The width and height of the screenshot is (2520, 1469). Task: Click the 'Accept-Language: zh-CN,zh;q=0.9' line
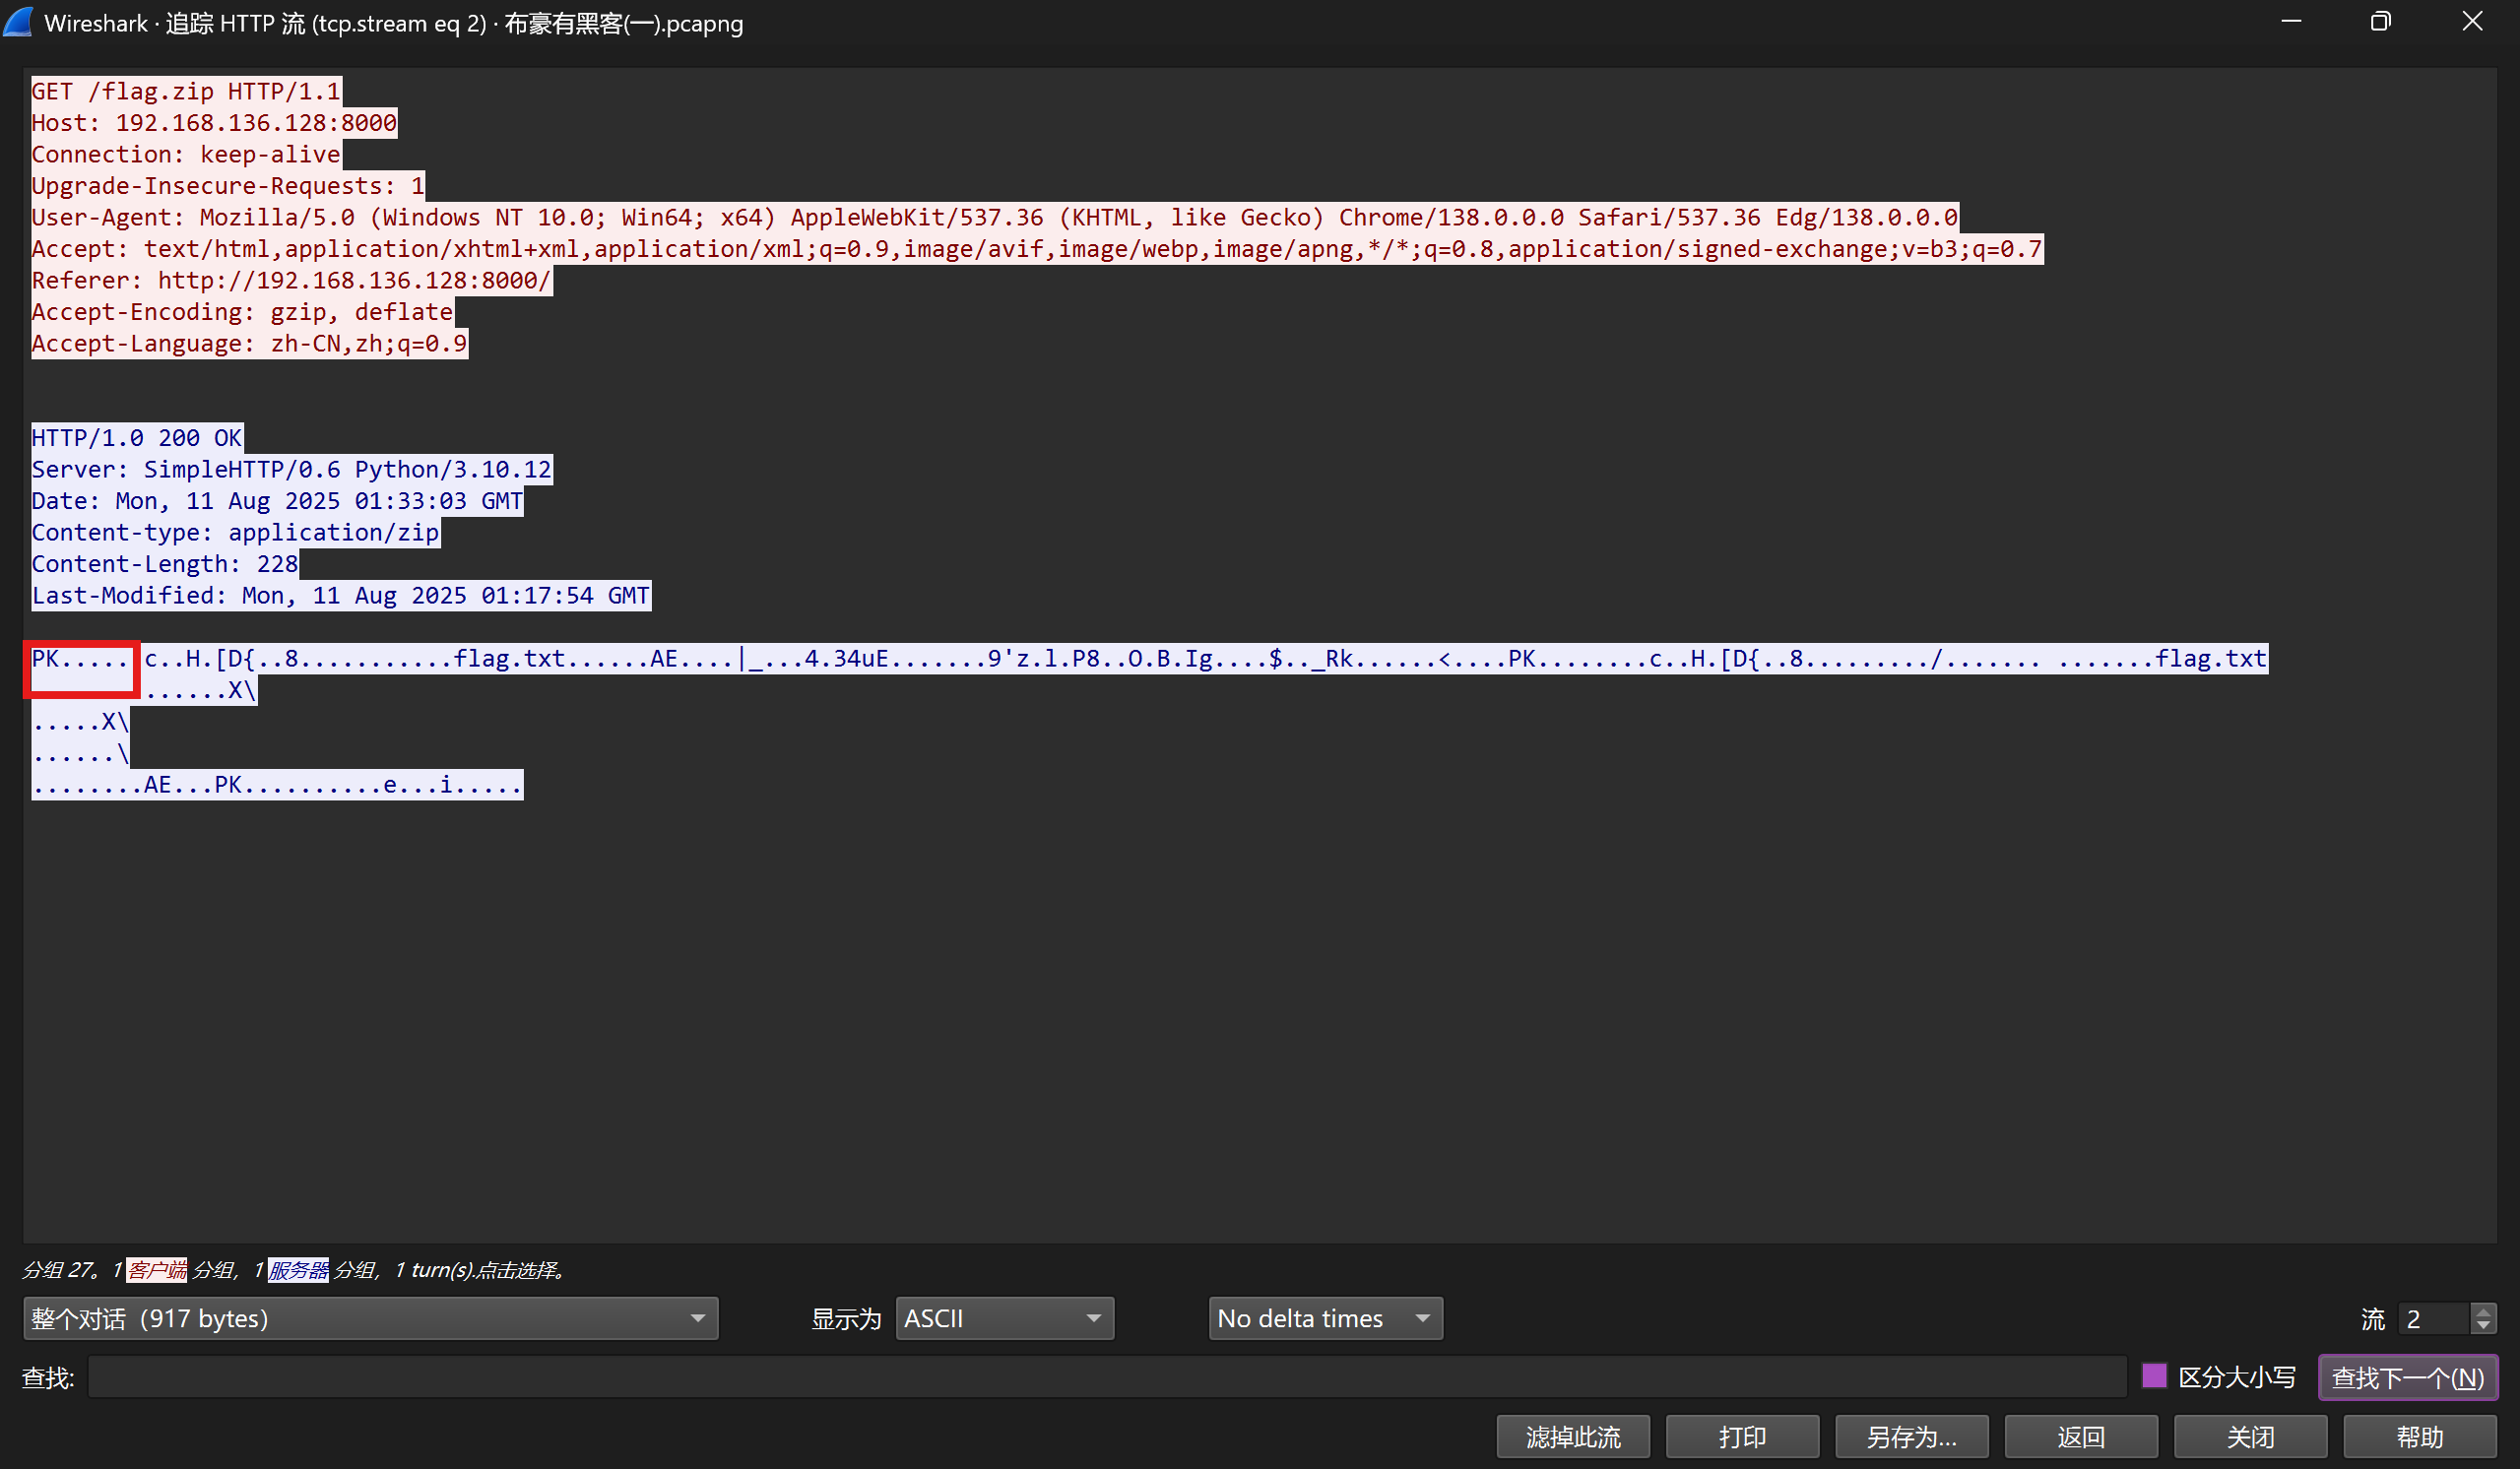249,343
